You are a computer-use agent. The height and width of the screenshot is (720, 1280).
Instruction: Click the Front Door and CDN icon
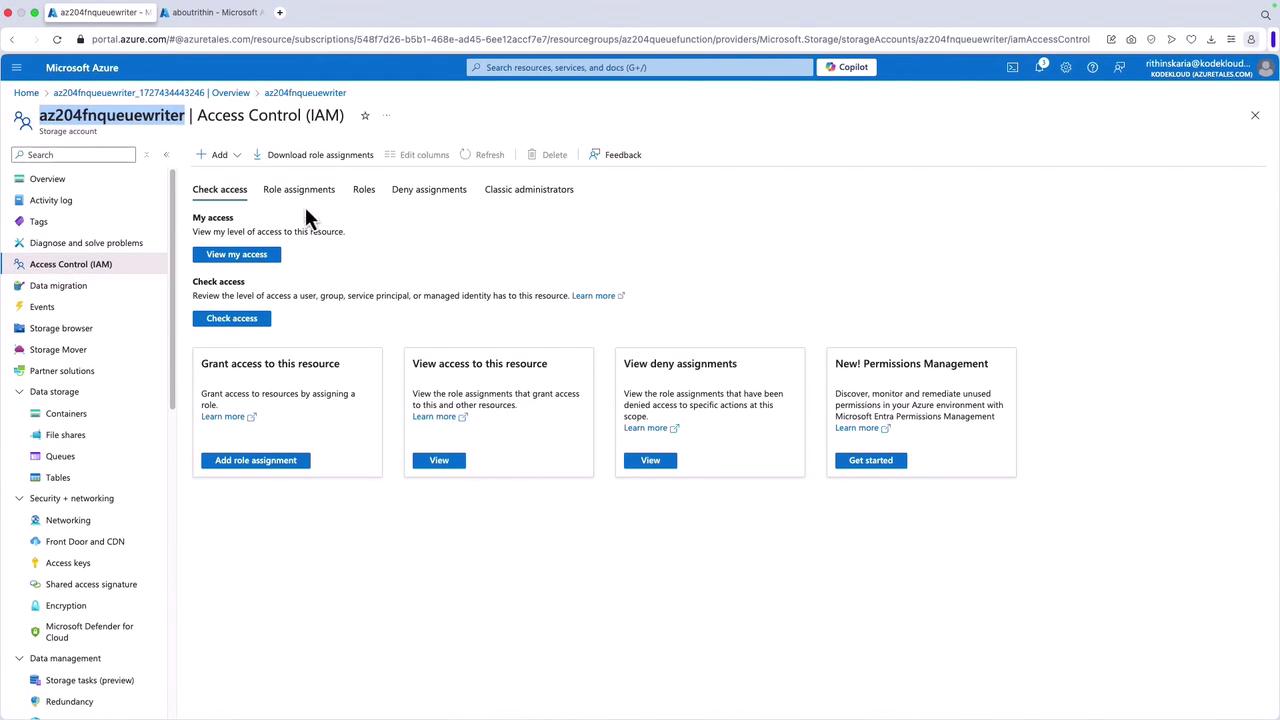[35, 541]
